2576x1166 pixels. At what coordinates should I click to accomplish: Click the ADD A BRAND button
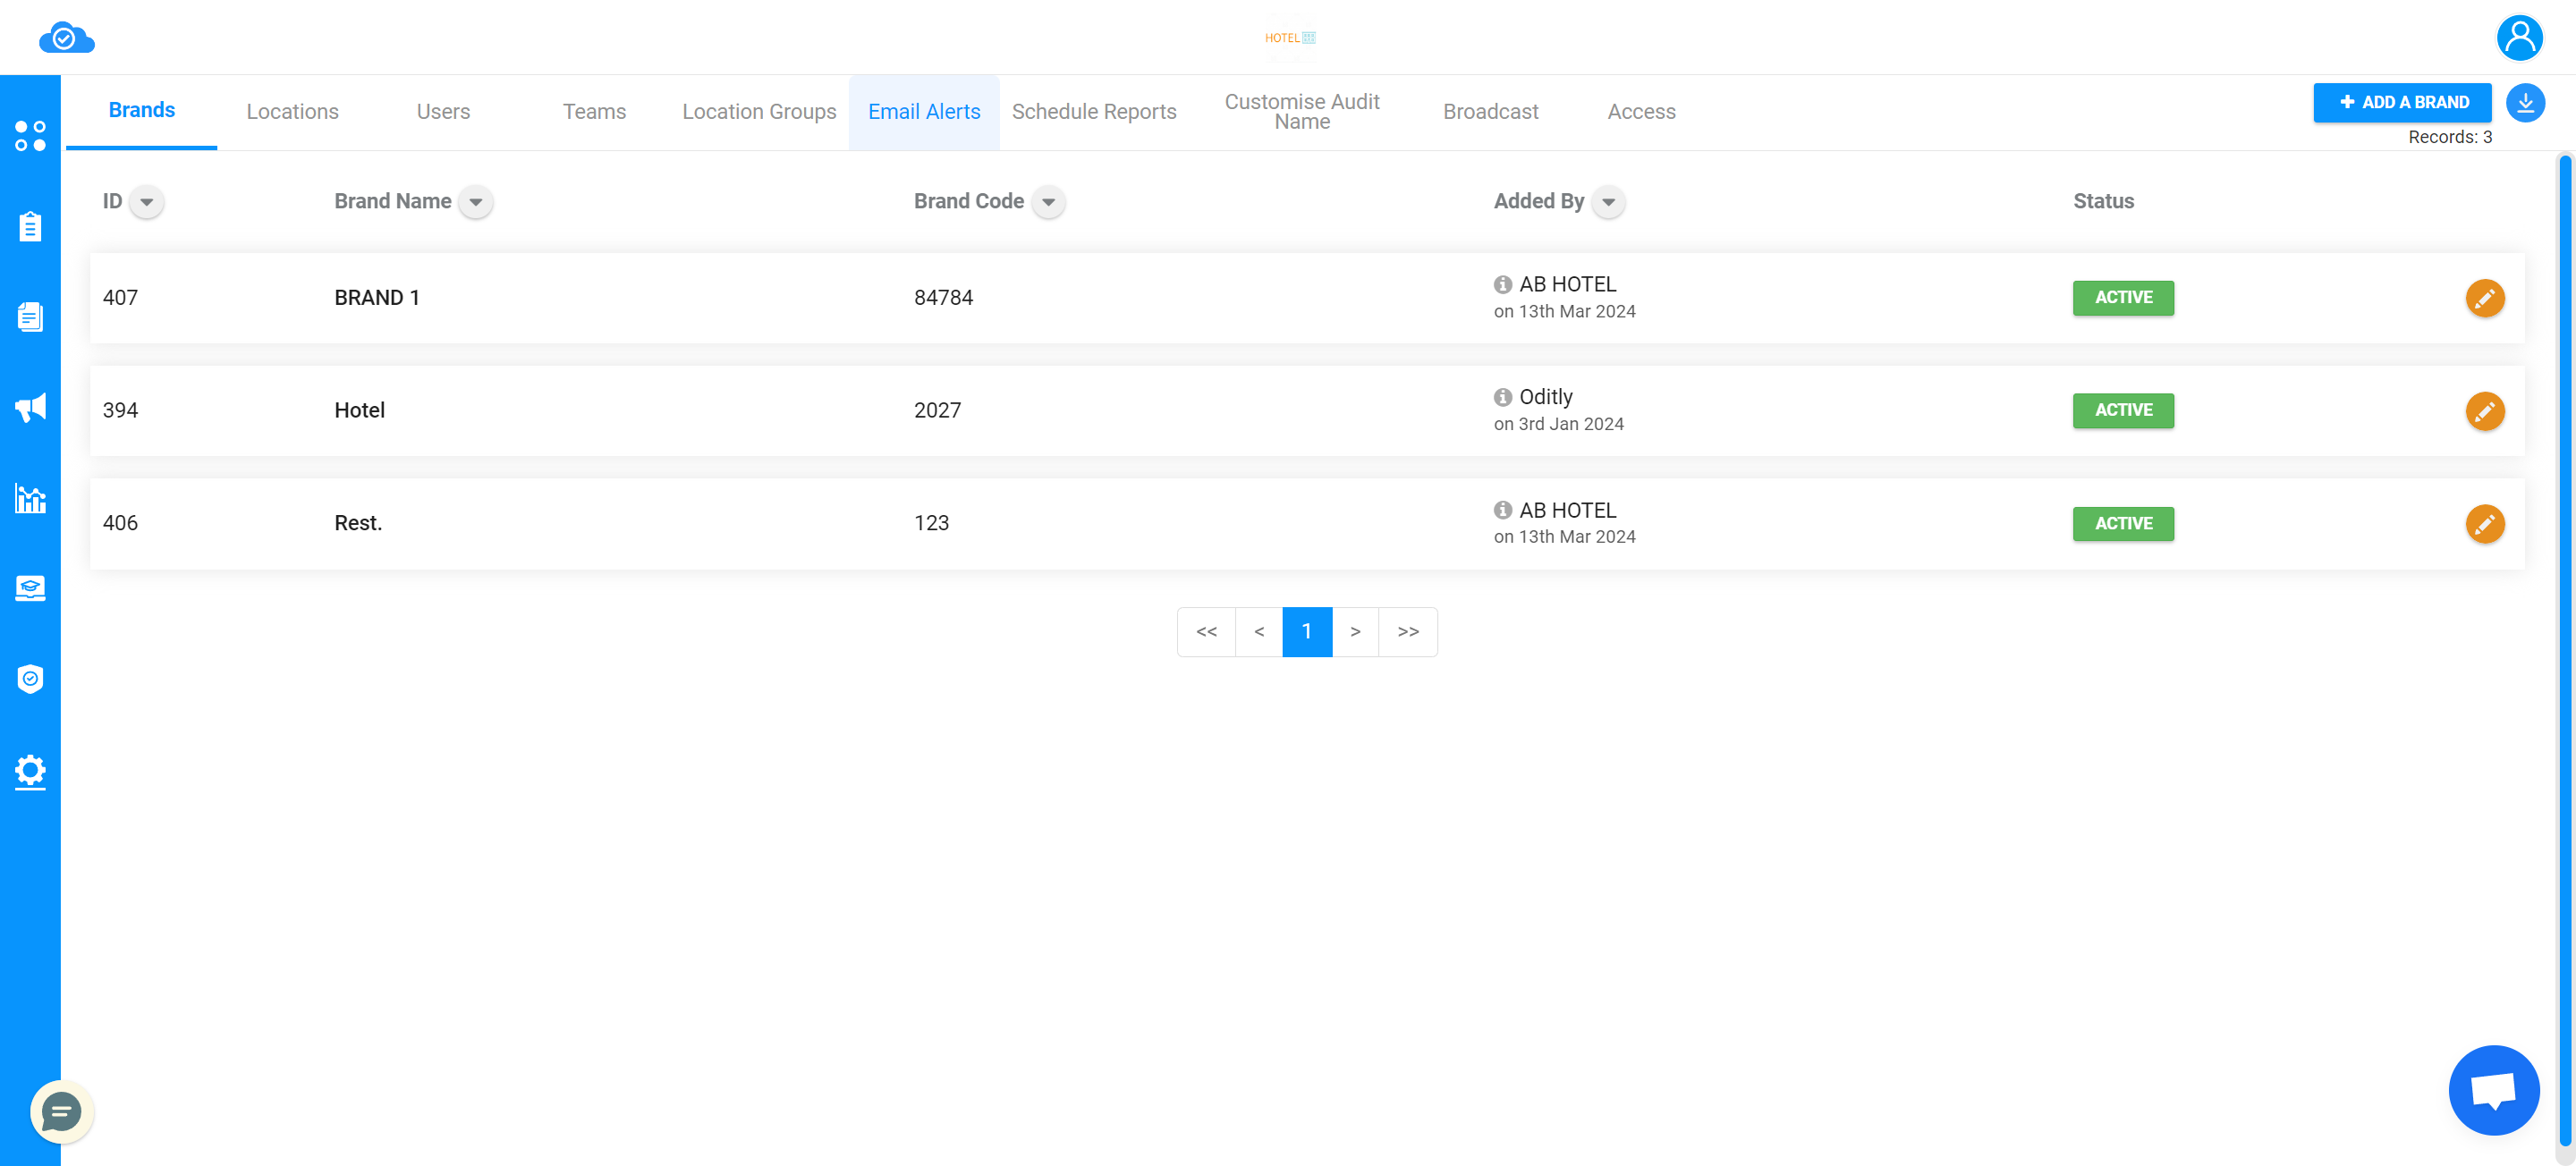pos(2402,102)
